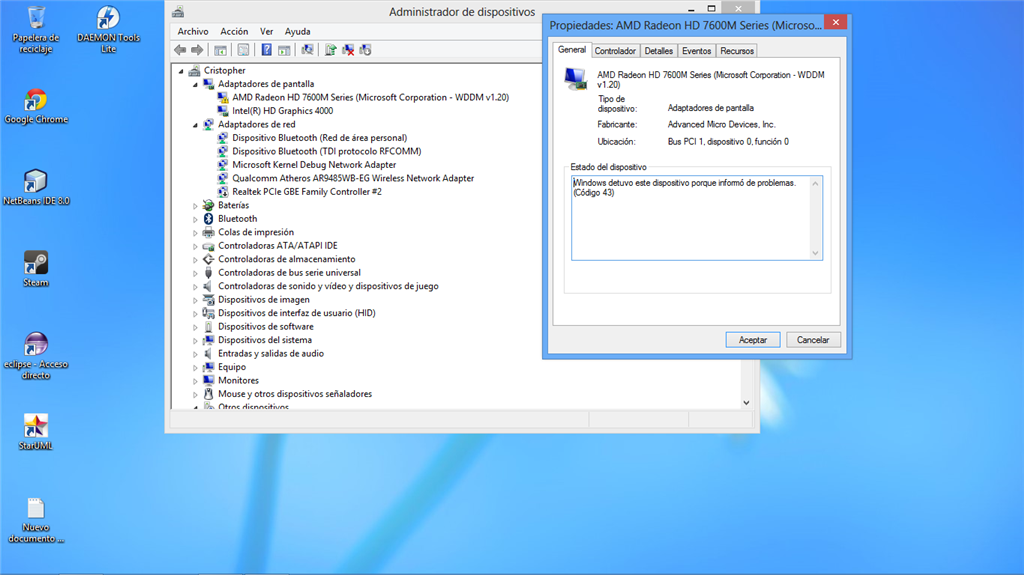
Task: Click the Device Manager title bar icon
Action: tap(178, 12)
